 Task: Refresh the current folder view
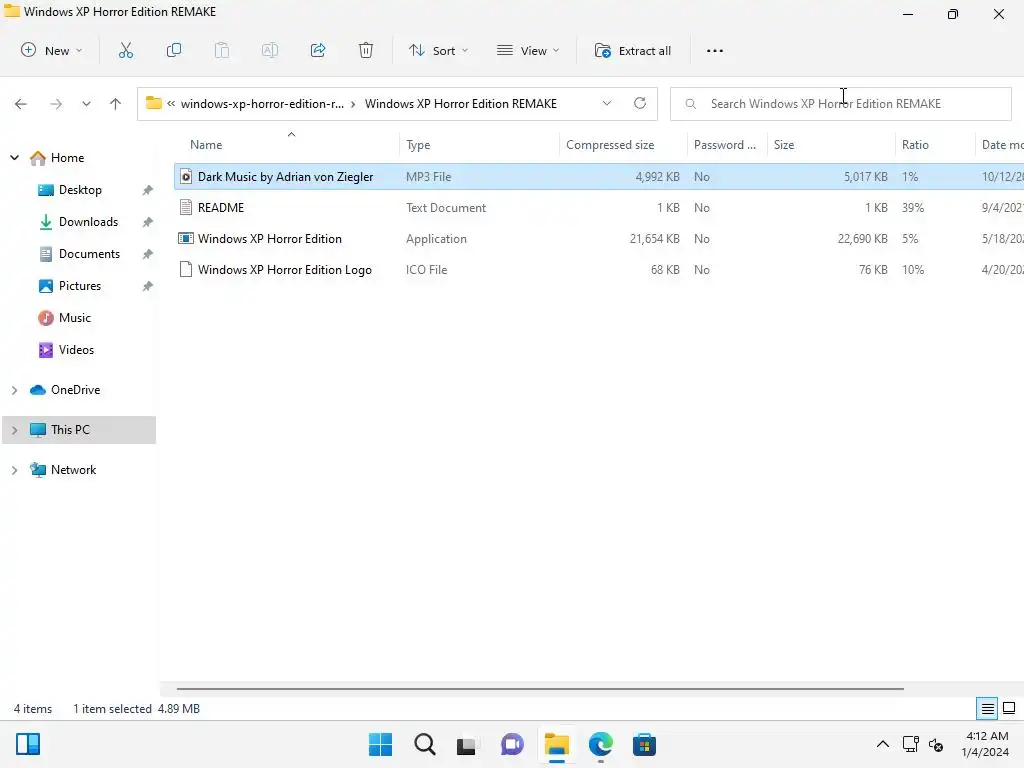(640, 103)
